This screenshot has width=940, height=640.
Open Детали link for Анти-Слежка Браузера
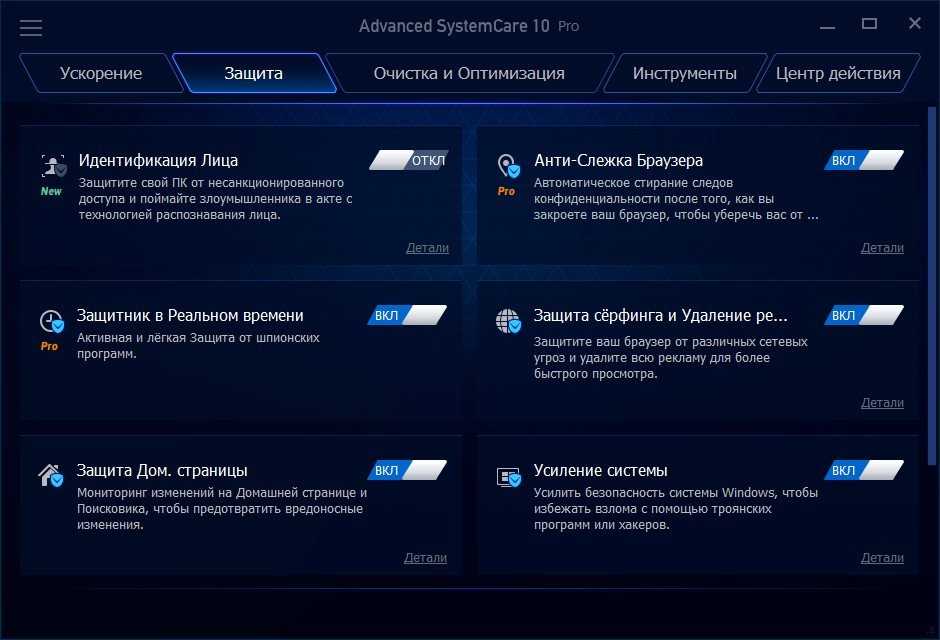coord(882,247)
